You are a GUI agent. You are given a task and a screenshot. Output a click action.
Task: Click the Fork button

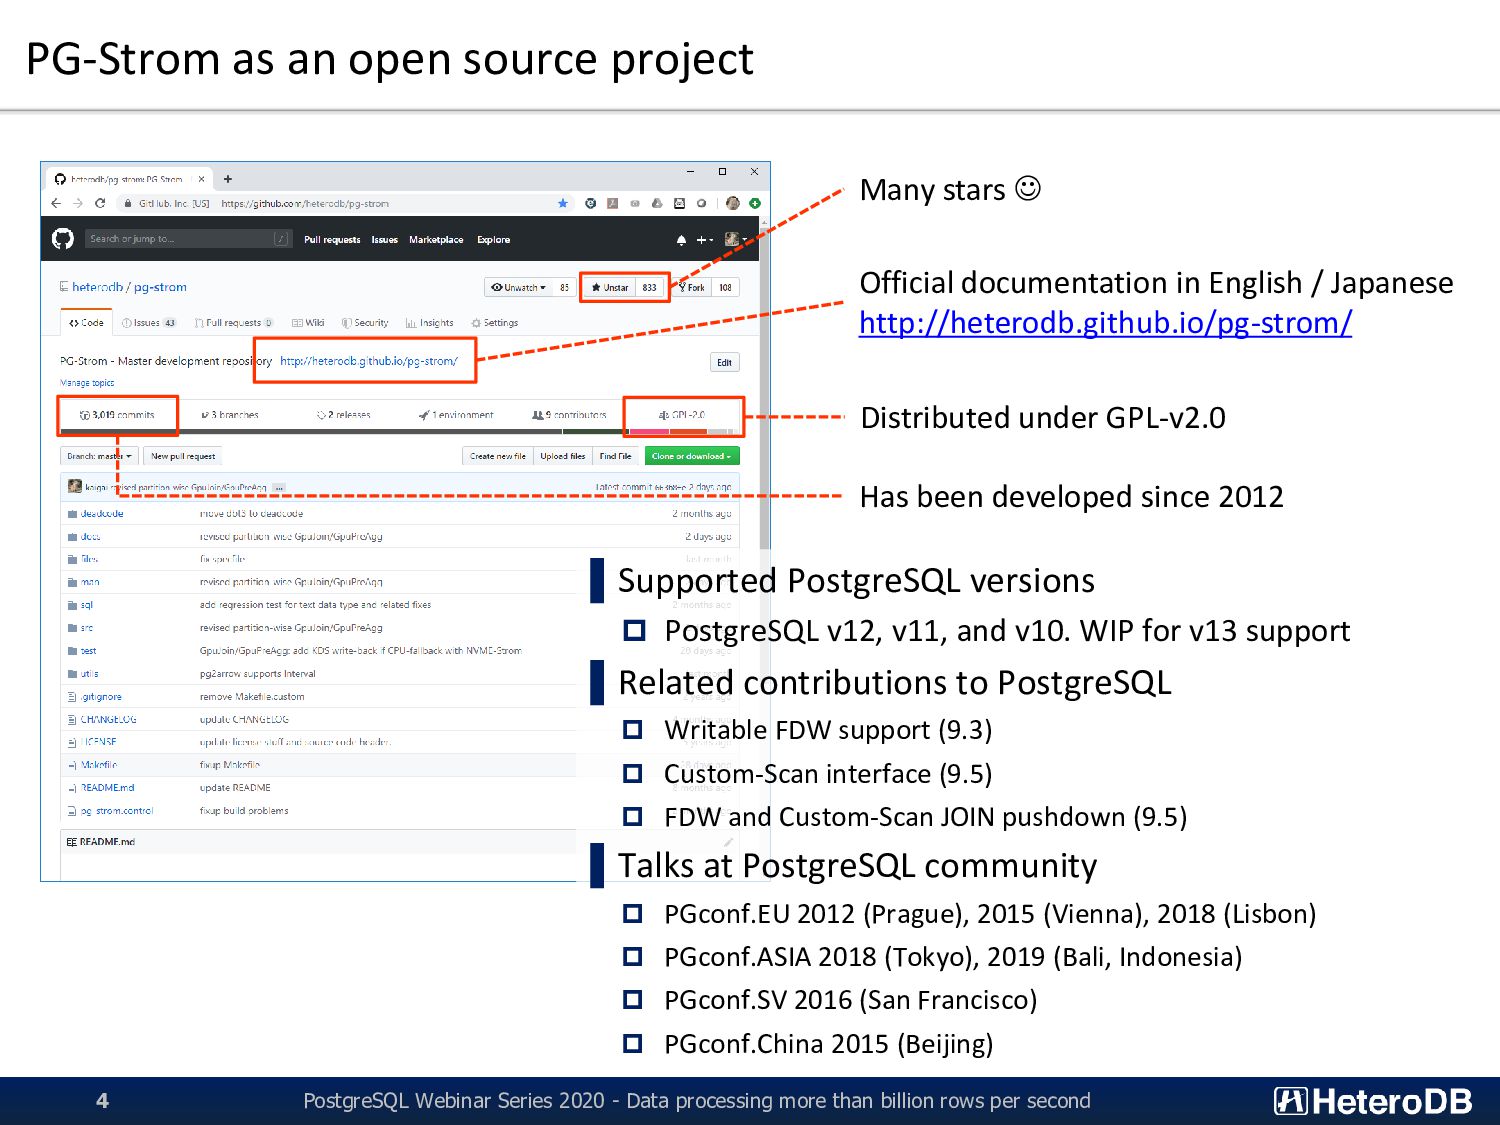coord(692,287)
